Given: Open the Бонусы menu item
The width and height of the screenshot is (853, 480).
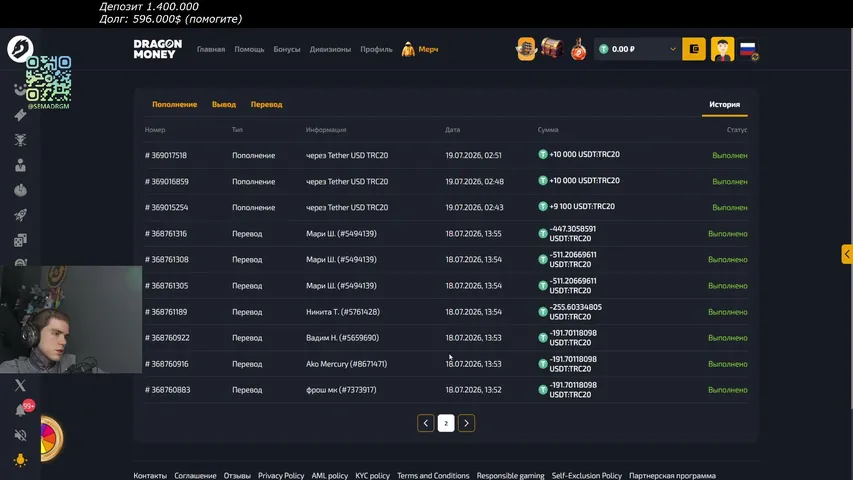Looking at the screenshot, I should click(x=287, y=49).
